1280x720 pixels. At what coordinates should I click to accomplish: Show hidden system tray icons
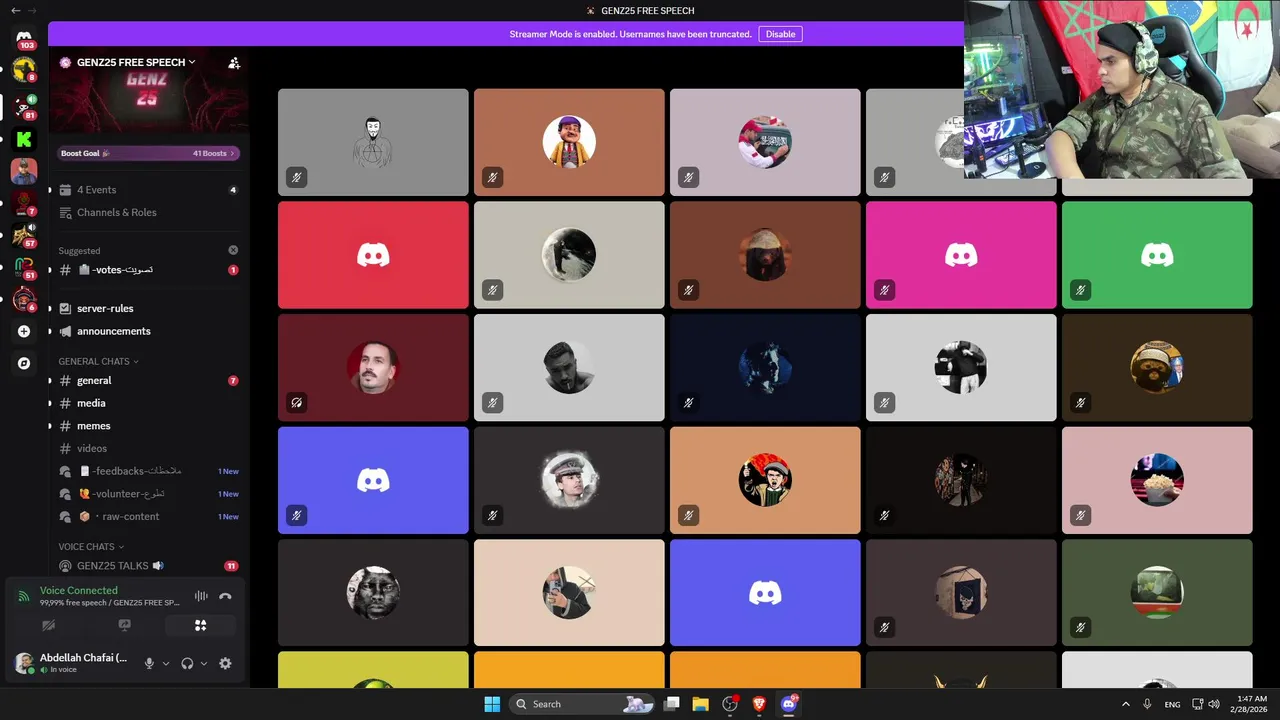[1125, 704]
